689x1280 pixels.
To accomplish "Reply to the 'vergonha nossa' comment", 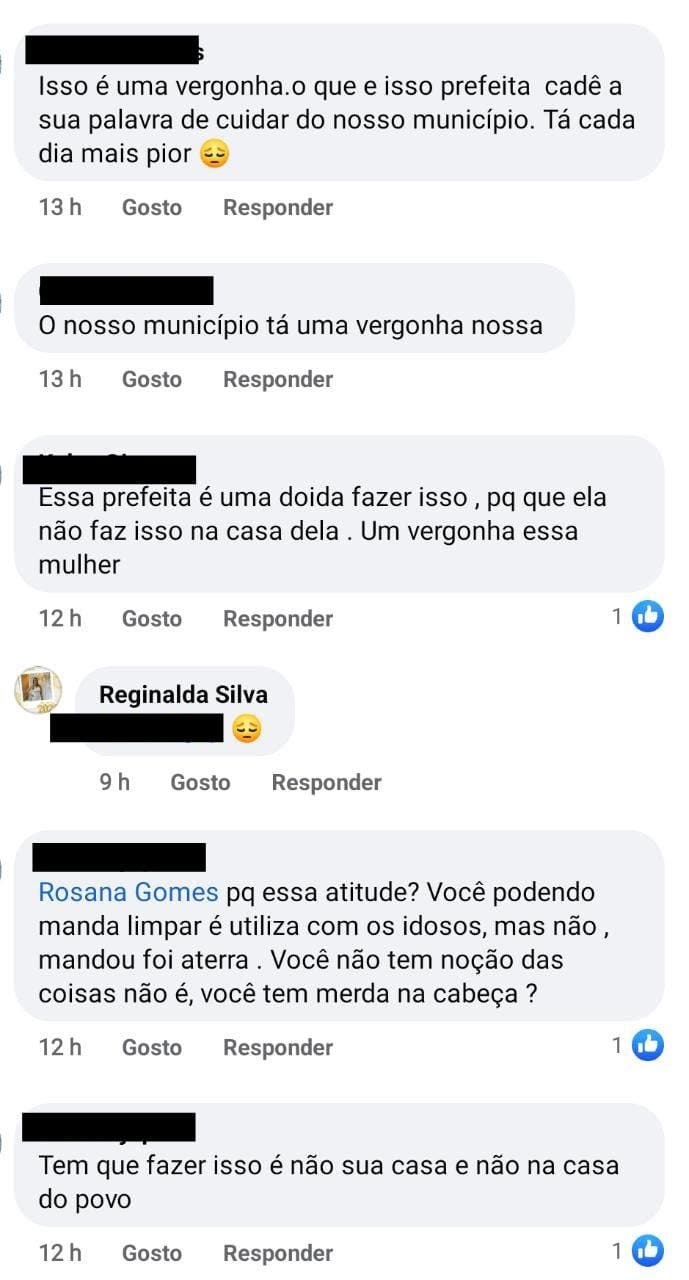I will [x=278, y=379].
